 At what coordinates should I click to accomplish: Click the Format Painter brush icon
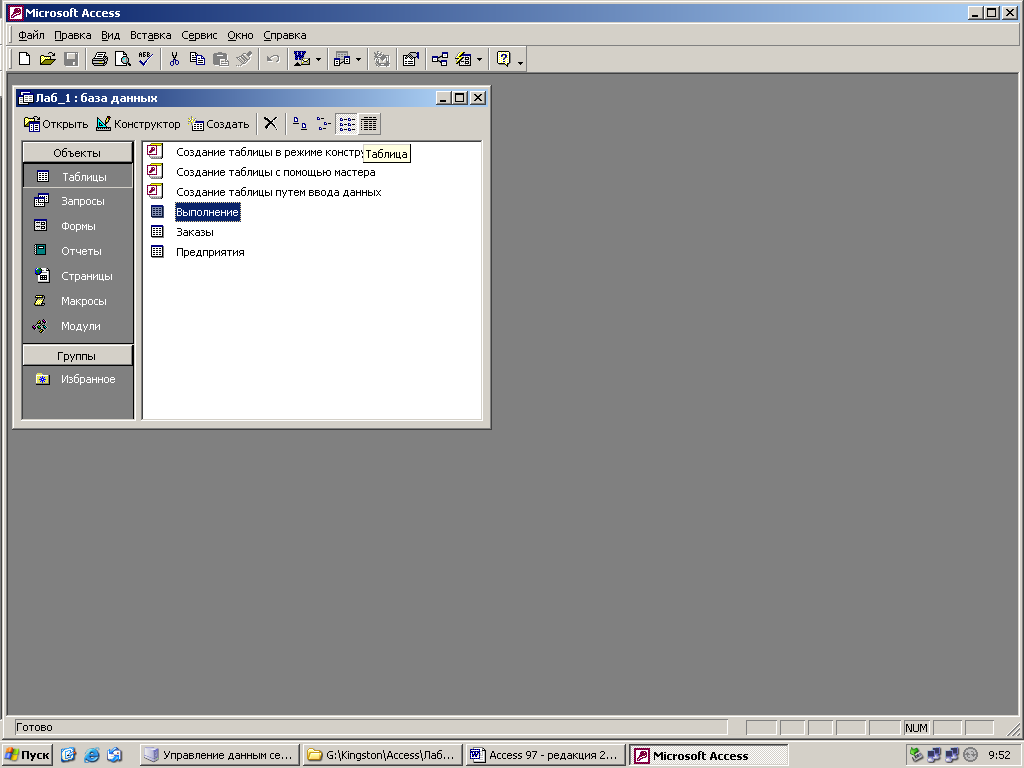point(244,59)
